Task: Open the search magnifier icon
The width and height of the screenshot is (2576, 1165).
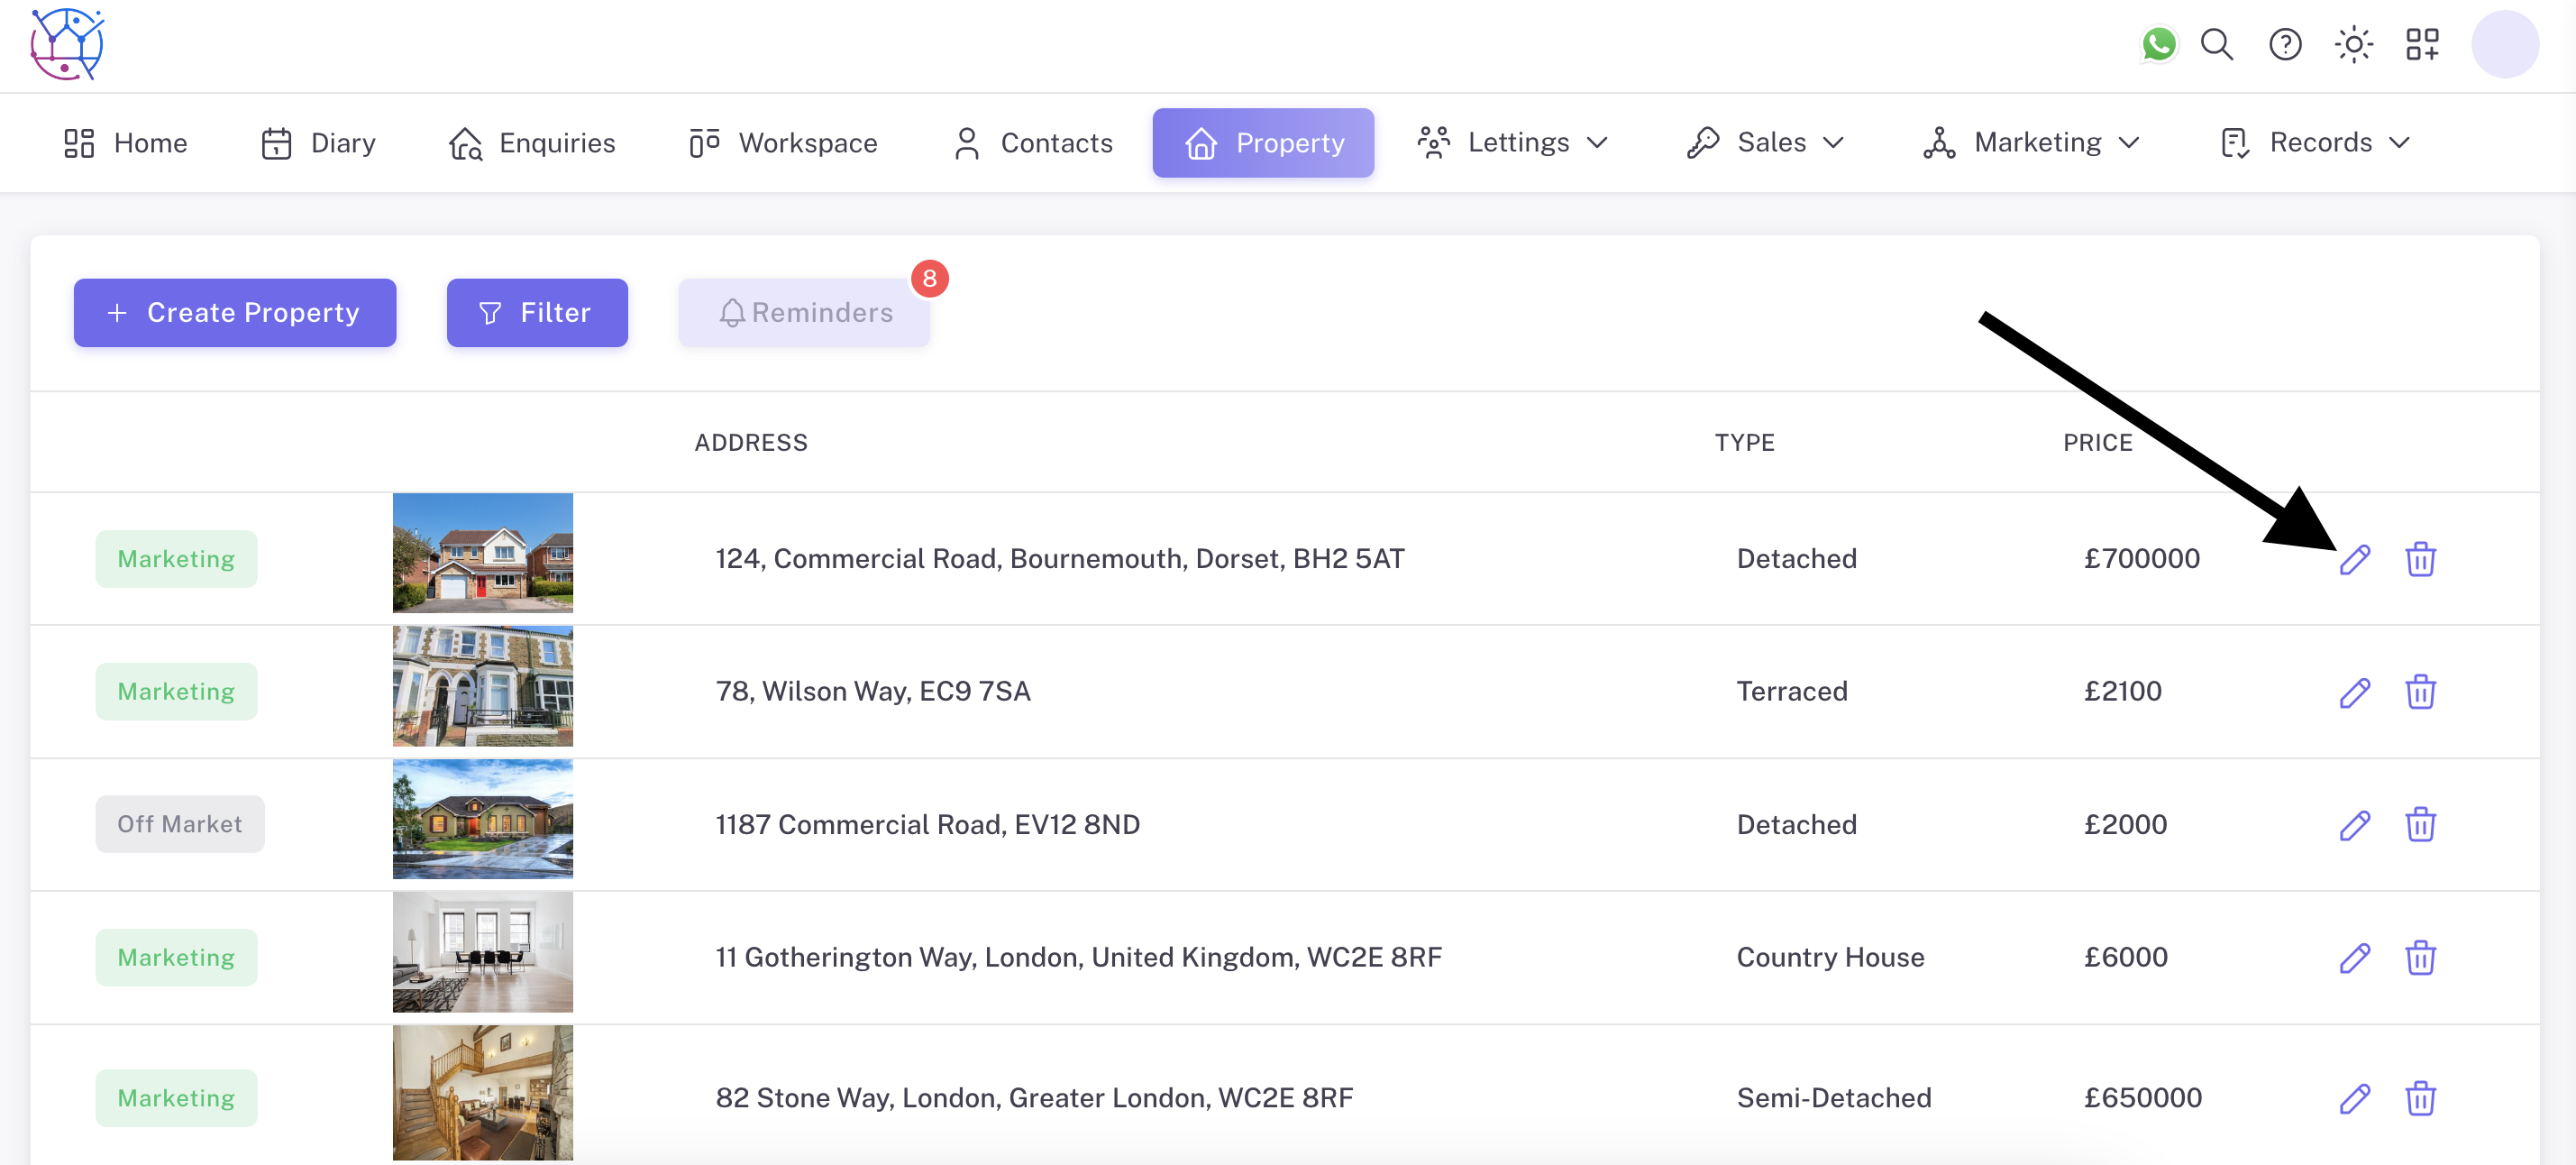Action: (x=2216, y=44)
